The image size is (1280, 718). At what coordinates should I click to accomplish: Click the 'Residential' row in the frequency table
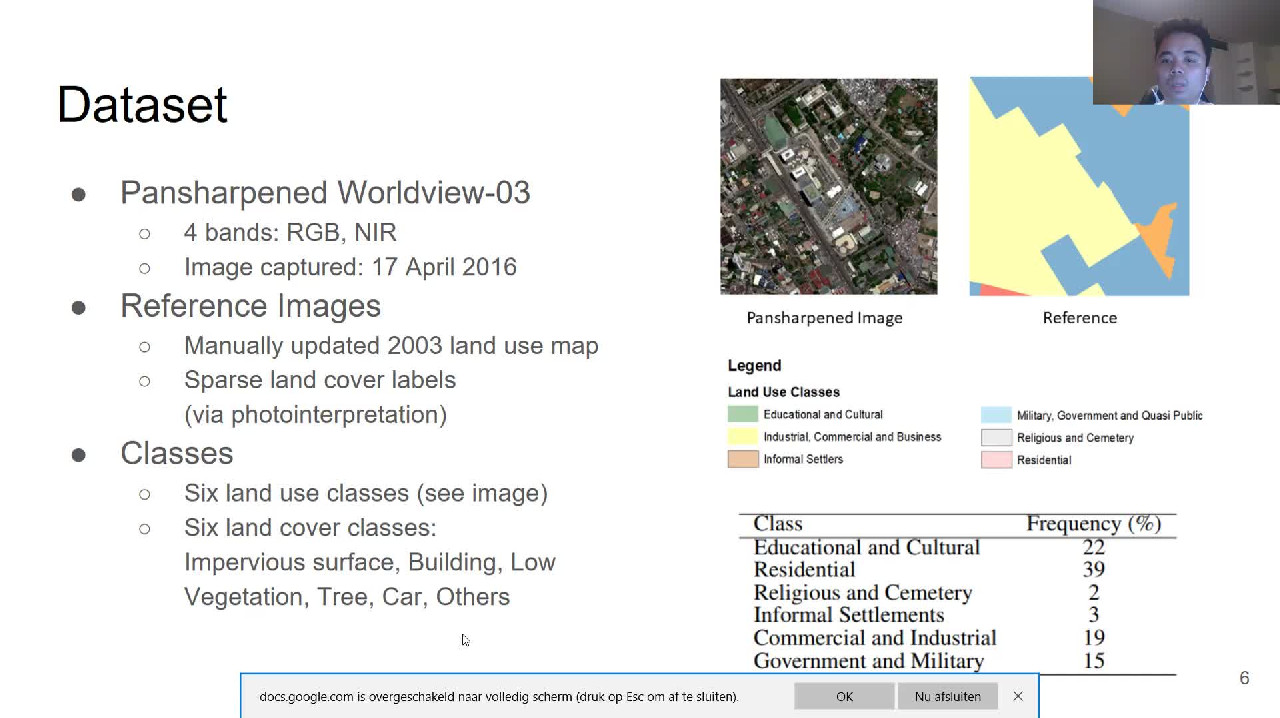(x=804, y=570)
